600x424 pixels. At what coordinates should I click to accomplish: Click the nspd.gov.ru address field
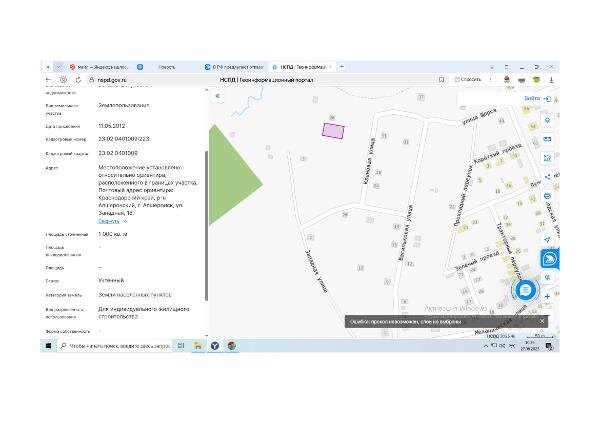pyautogui.click(x=112, y=80)
